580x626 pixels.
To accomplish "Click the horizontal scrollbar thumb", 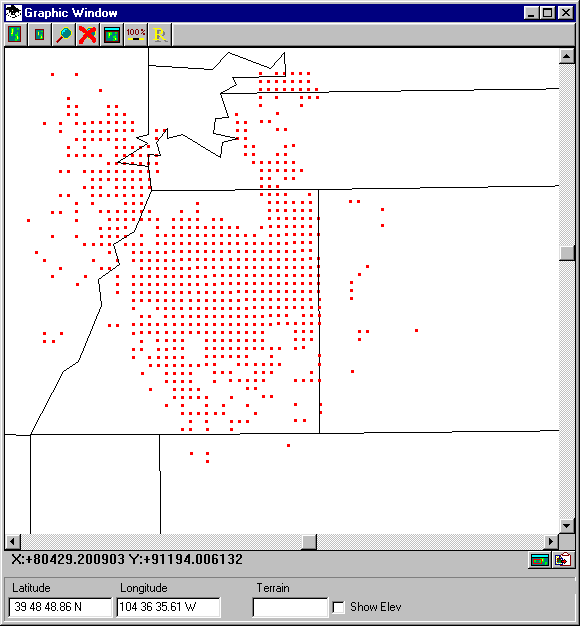I will coord(309,542).
